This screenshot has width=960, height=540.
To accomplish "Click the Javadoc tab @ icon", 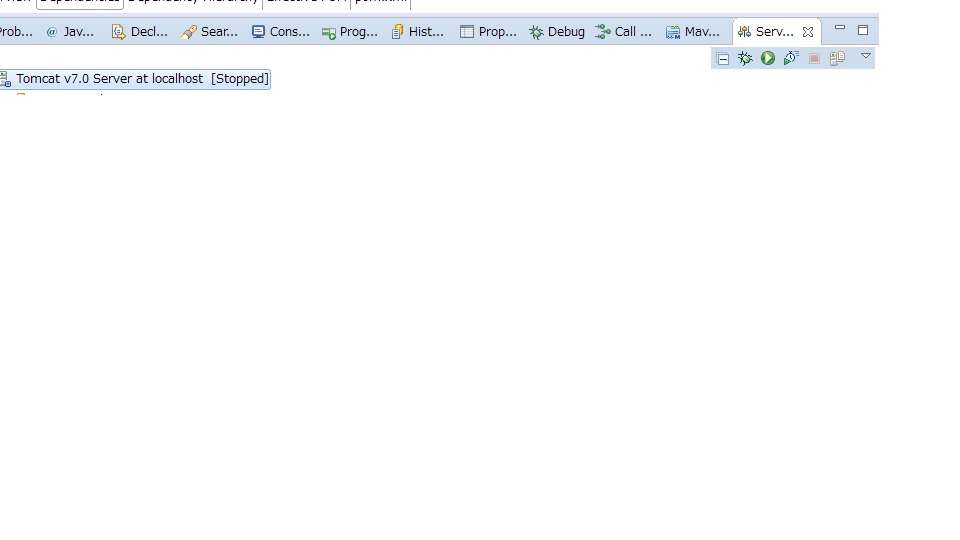I will click(52, 32).
